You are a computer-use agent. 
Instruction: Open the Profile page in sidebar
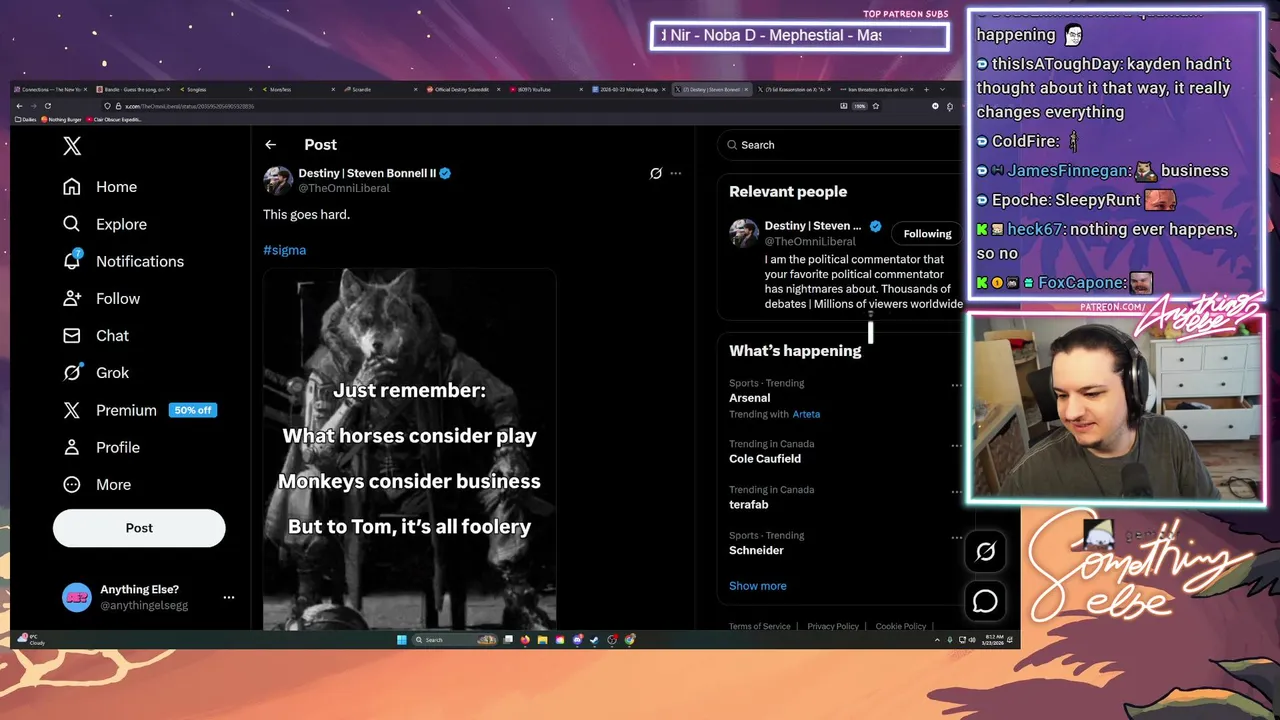point(101,447)
